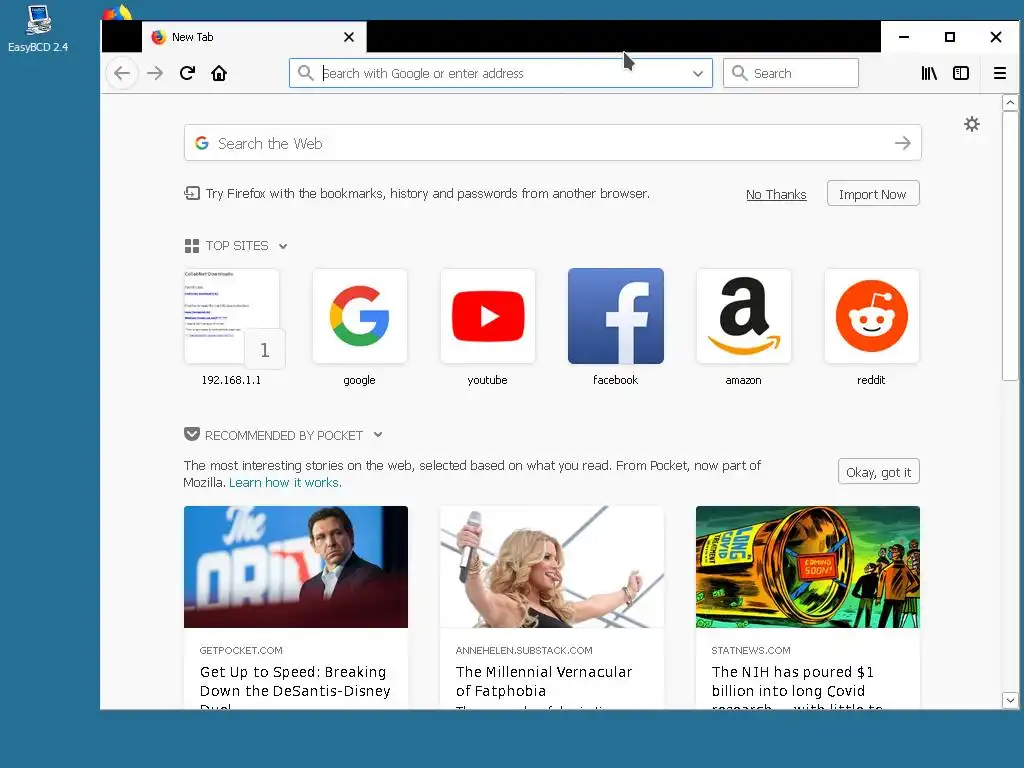Open the Millennial Vernacular story image
The image size is (1024, 768).
click(x=552, y=567)
